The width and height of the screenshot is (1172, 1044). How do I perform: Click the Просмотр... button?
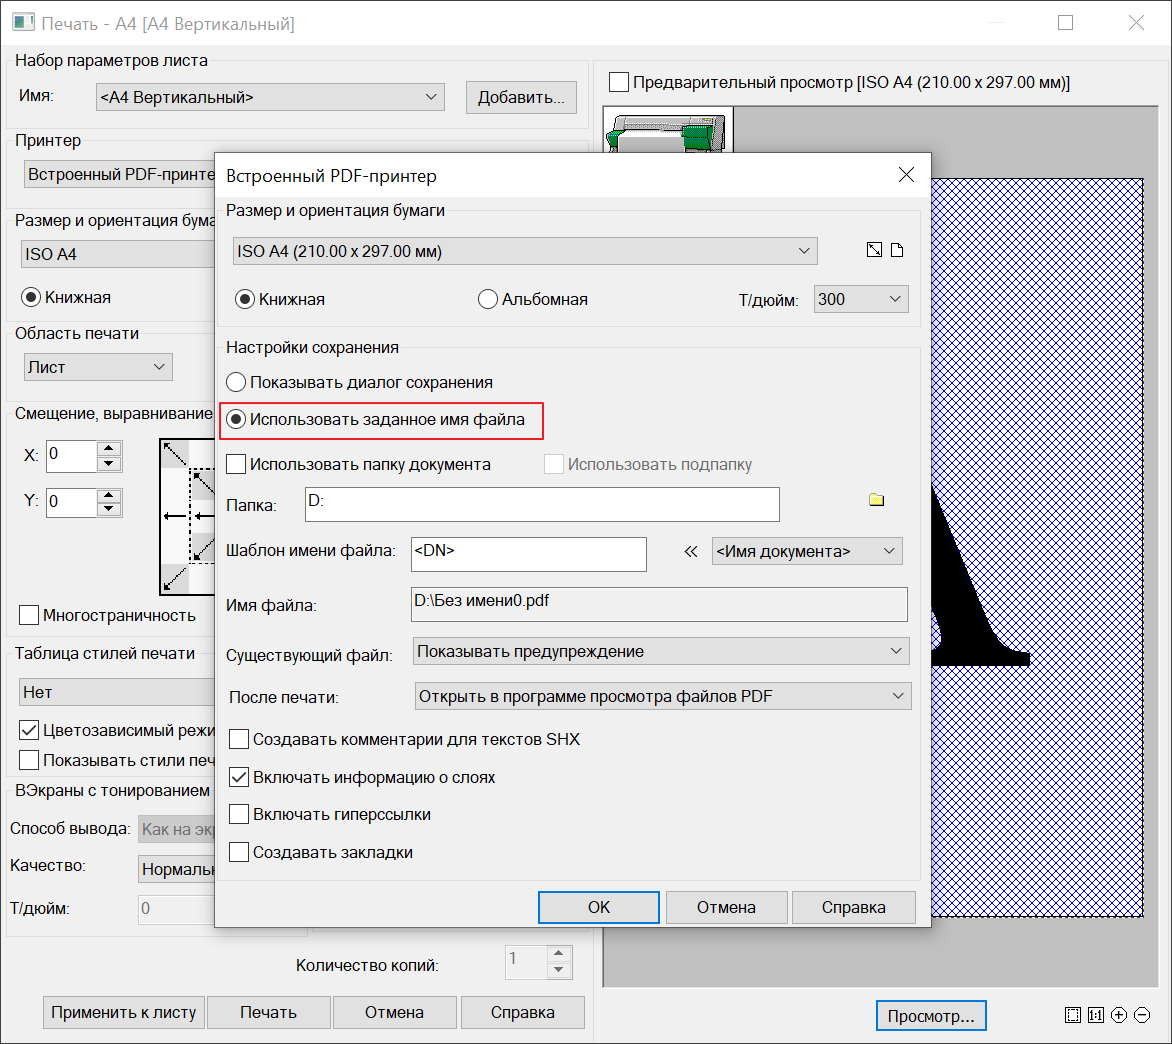(931, 1016)
